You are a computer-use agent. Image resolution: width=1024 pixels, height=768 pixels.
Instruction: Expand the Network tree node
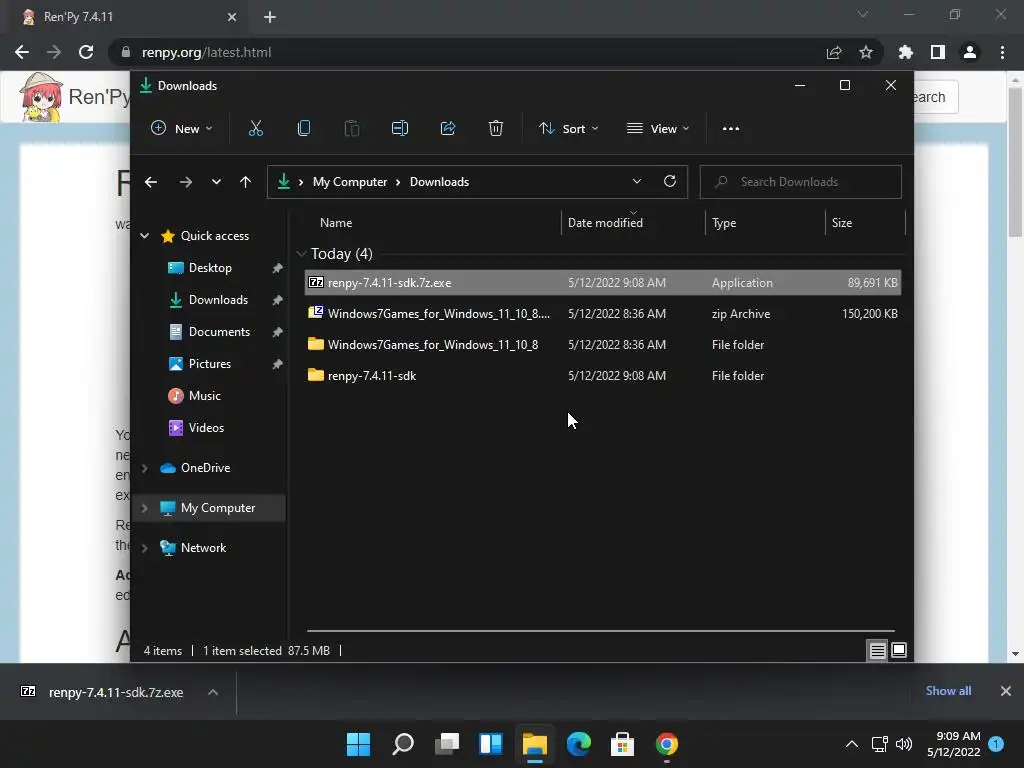point(144,548)
